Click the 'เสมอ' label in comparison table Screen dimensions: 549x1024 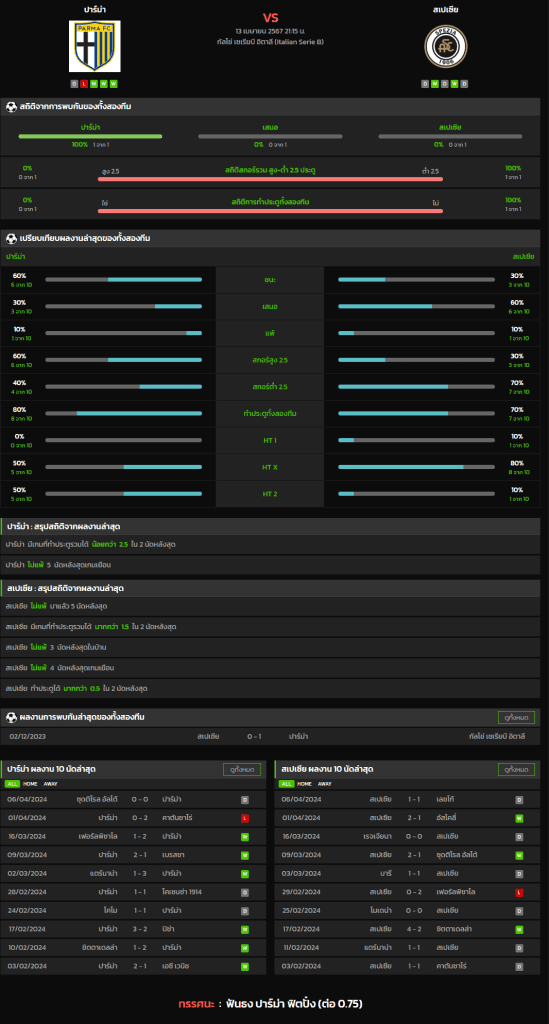(270, 306)
